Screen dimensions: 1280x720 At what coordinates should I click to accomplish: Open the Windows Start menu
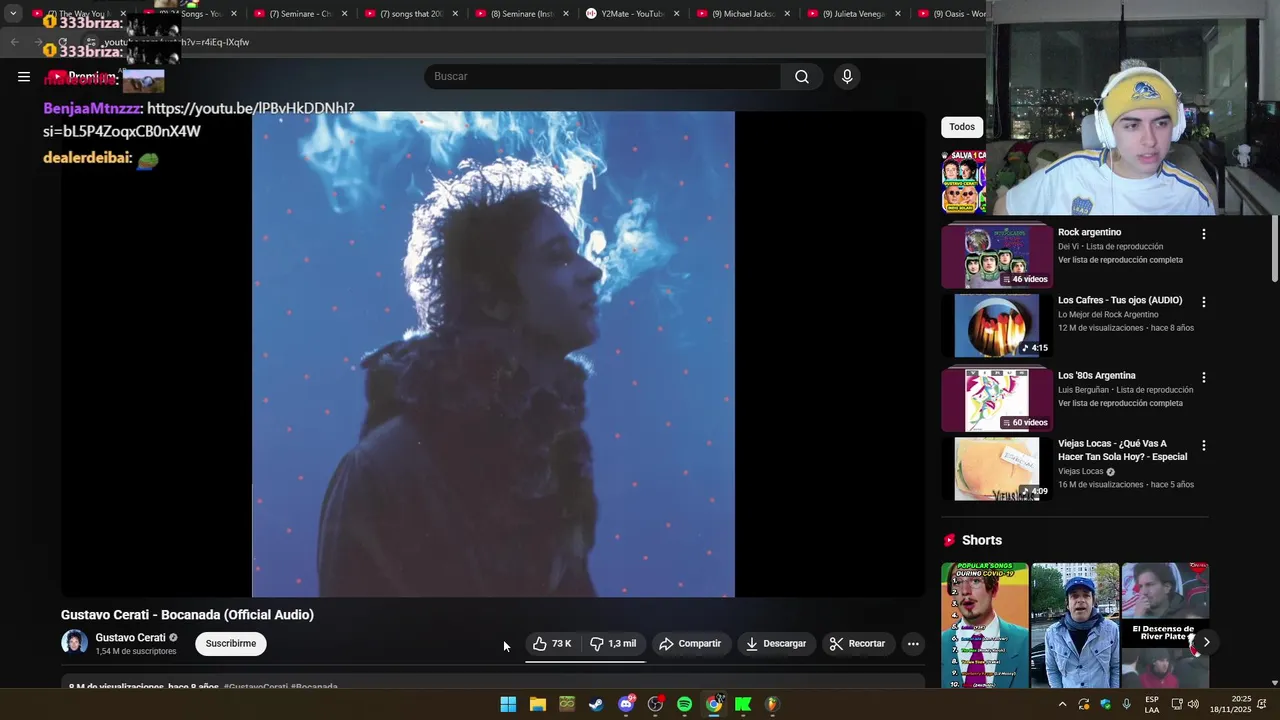click(508, 704)
